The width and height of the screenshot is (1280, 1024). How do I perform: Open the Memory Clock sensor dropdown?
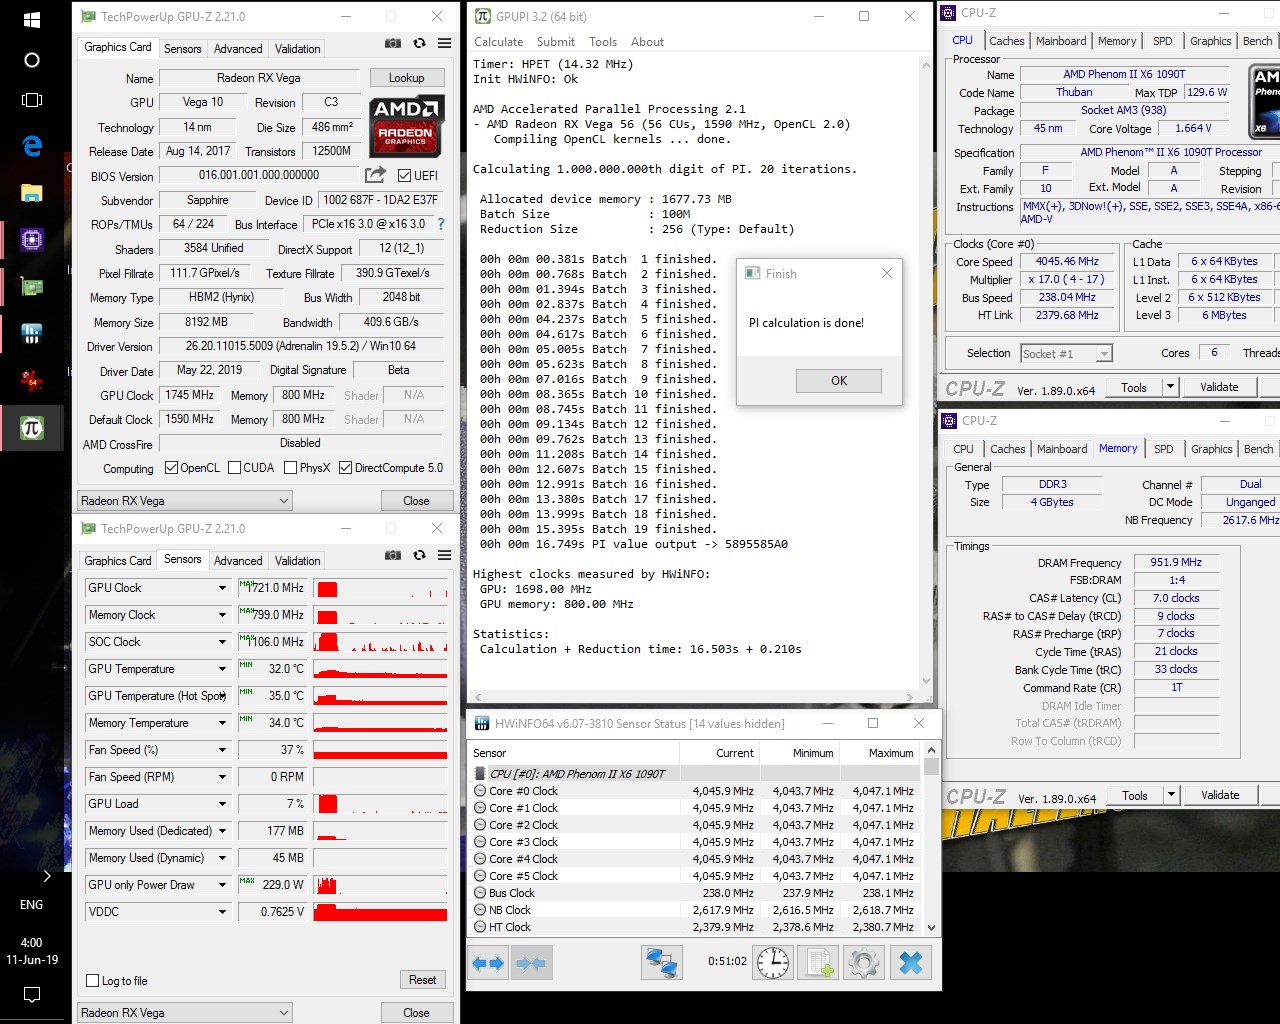pos(222,615)
